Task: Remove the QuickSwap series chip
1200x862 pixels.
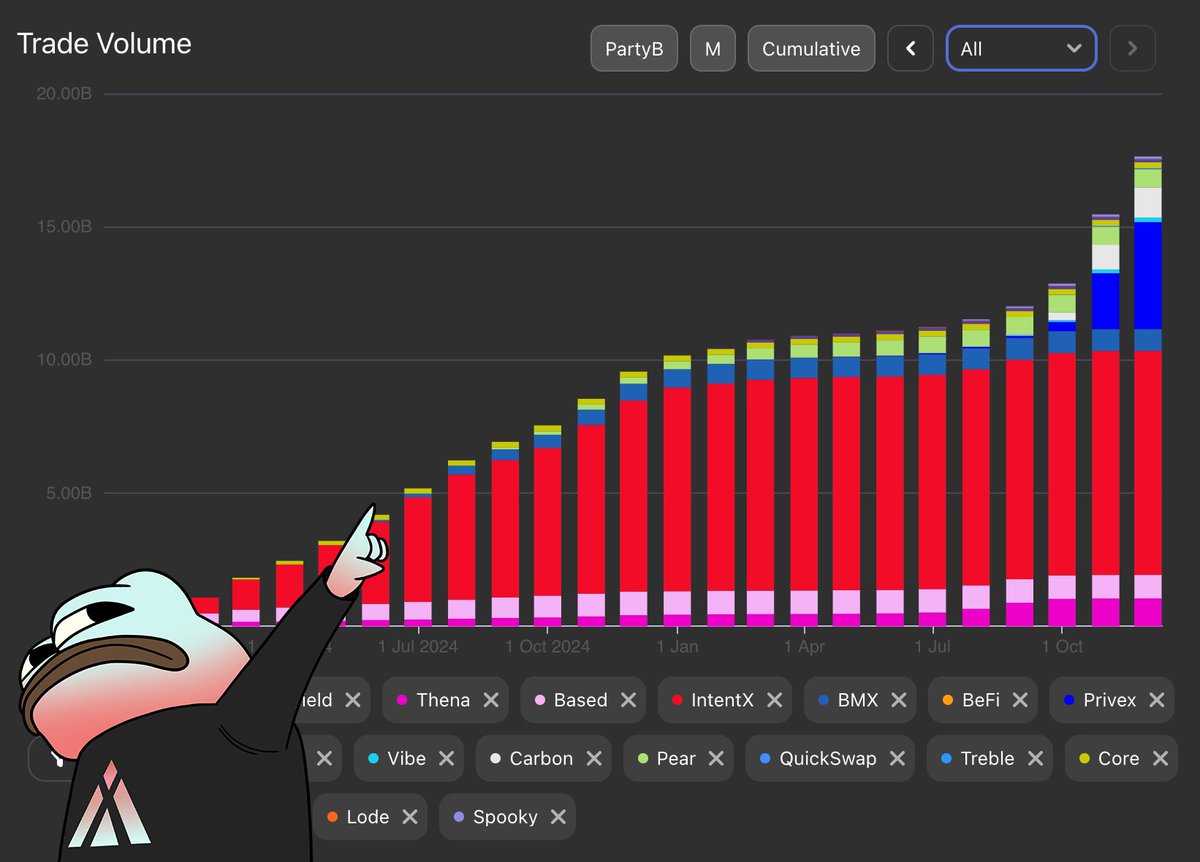Action: (896, 759)
